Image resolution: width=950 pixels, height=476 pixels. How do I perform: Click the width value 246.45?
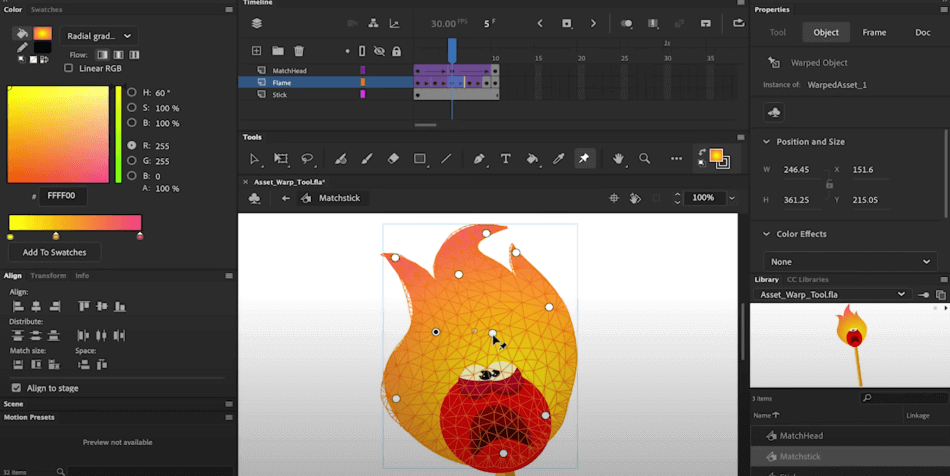coord(796,170)
